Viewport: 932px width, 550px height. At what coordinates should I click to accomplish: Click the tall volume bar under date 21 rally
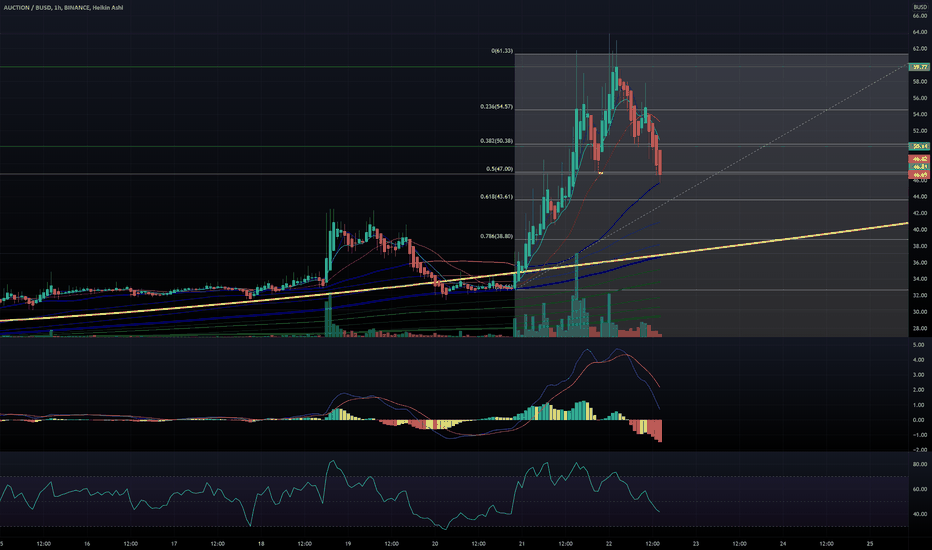tap(576, 295)
